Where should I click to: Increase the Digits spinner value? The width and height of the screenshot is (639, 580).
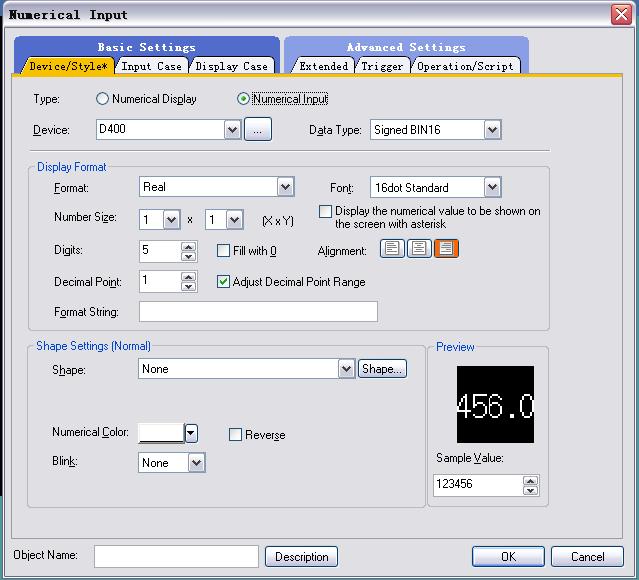pos(189,246)
